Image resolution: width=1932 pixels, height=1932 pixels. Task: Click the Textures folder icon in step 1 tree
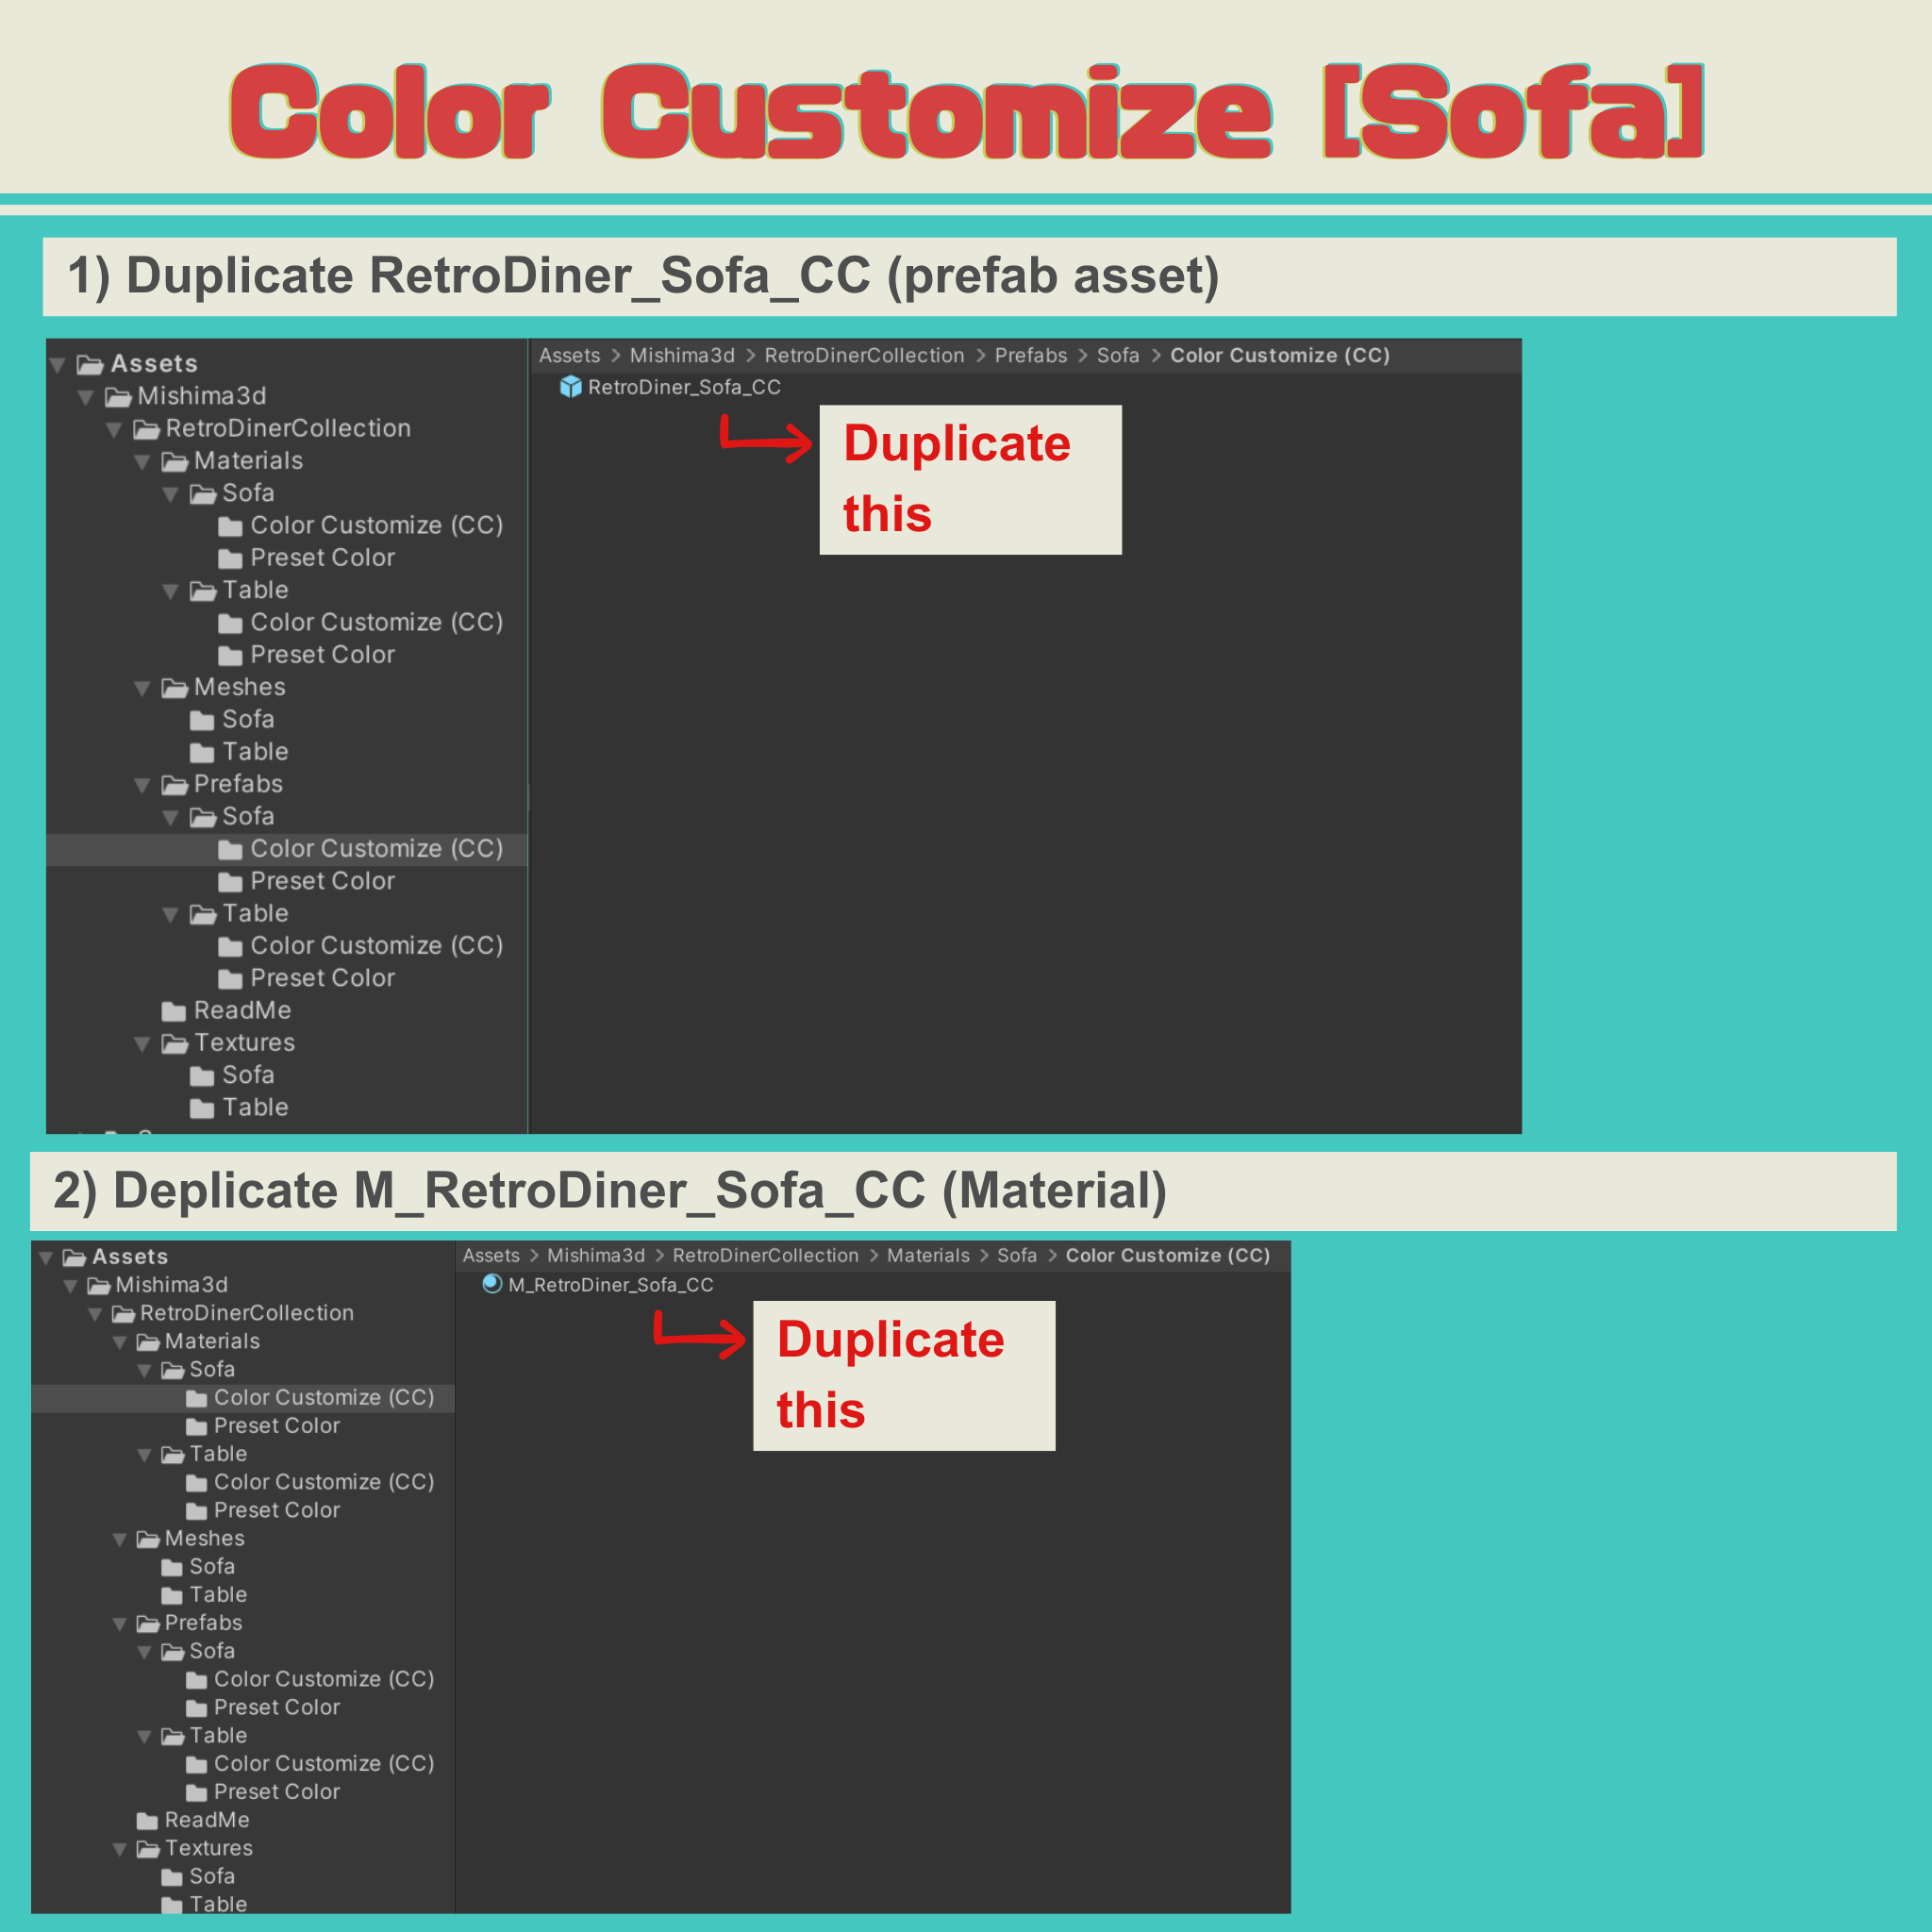[175, 1043]
